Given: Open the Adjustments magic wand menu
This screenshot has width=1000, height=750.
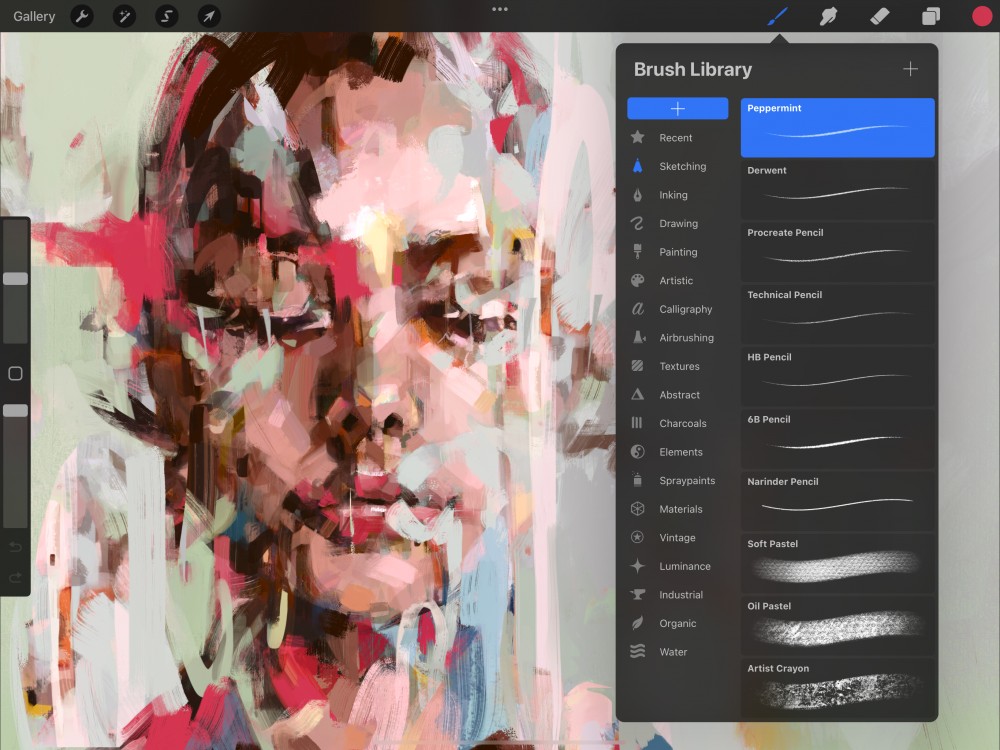Looking at the screenshot, I should 124,16.
